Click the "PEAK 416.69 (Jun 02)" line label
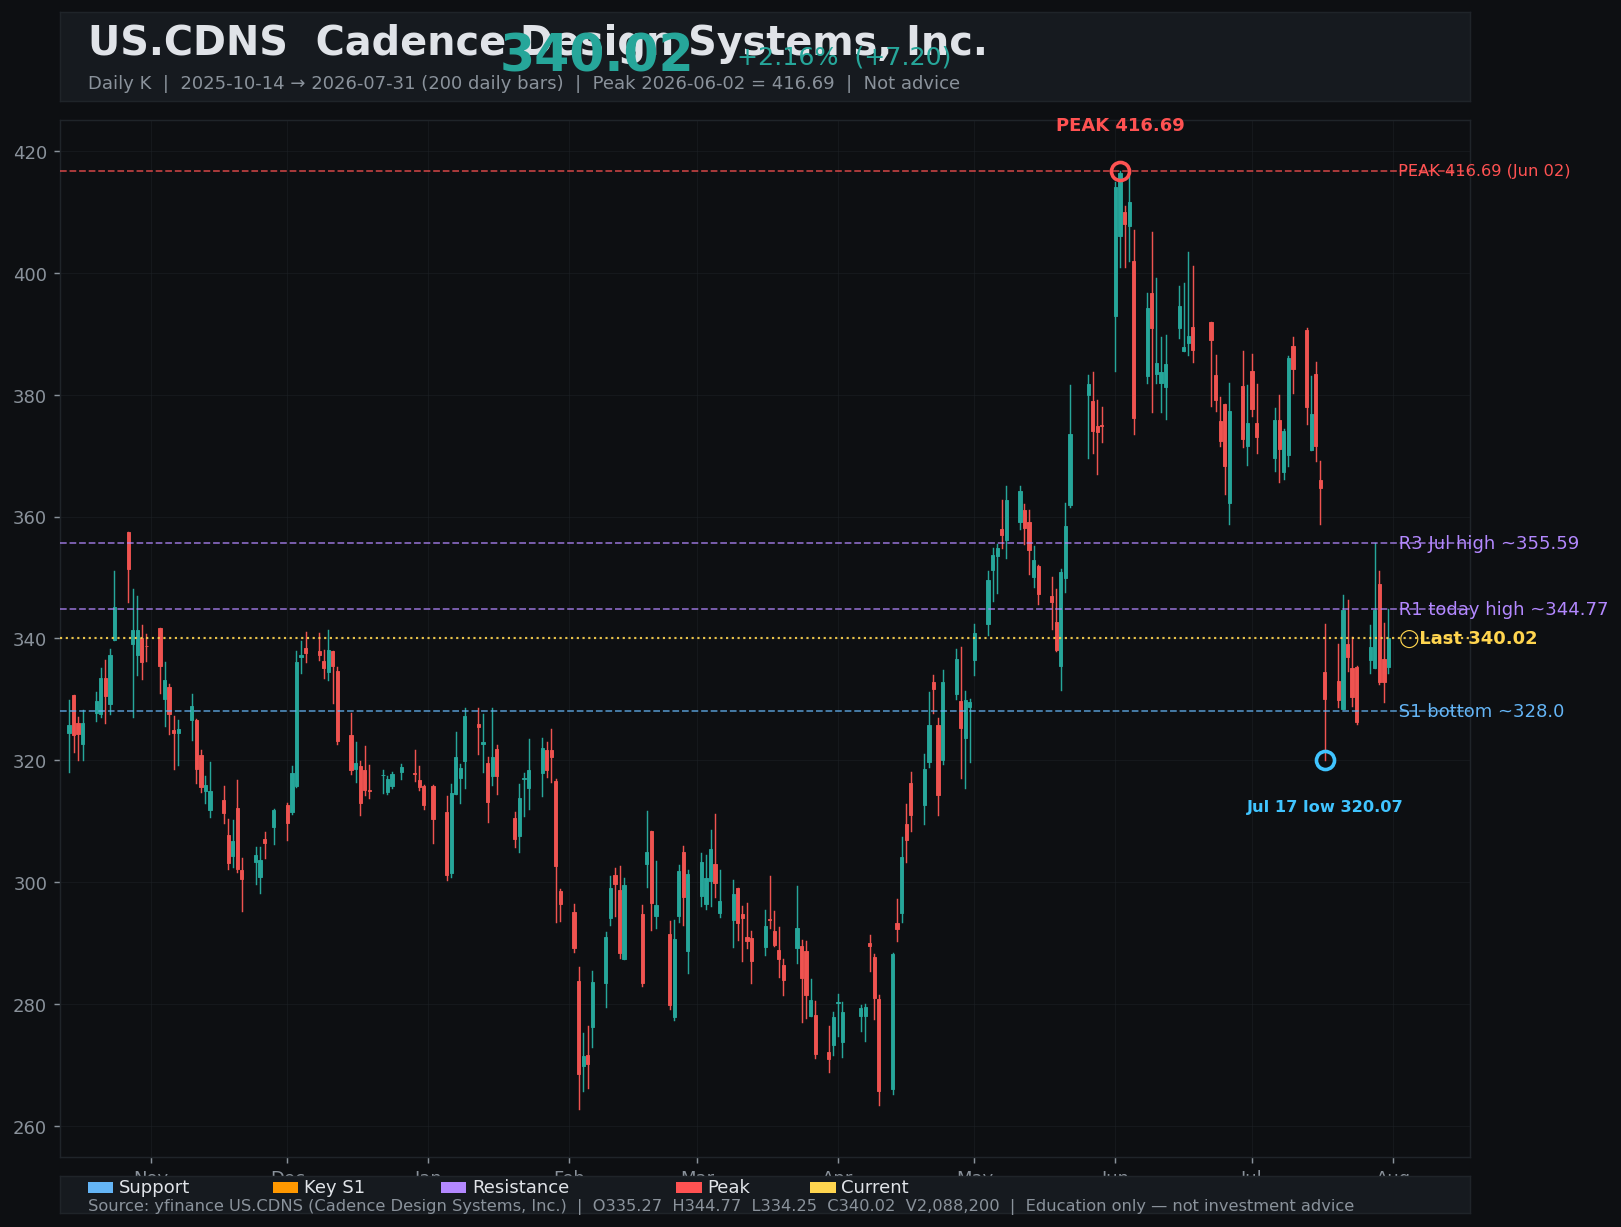Screen dimensions: 1621x1227 coord(1484,171)
